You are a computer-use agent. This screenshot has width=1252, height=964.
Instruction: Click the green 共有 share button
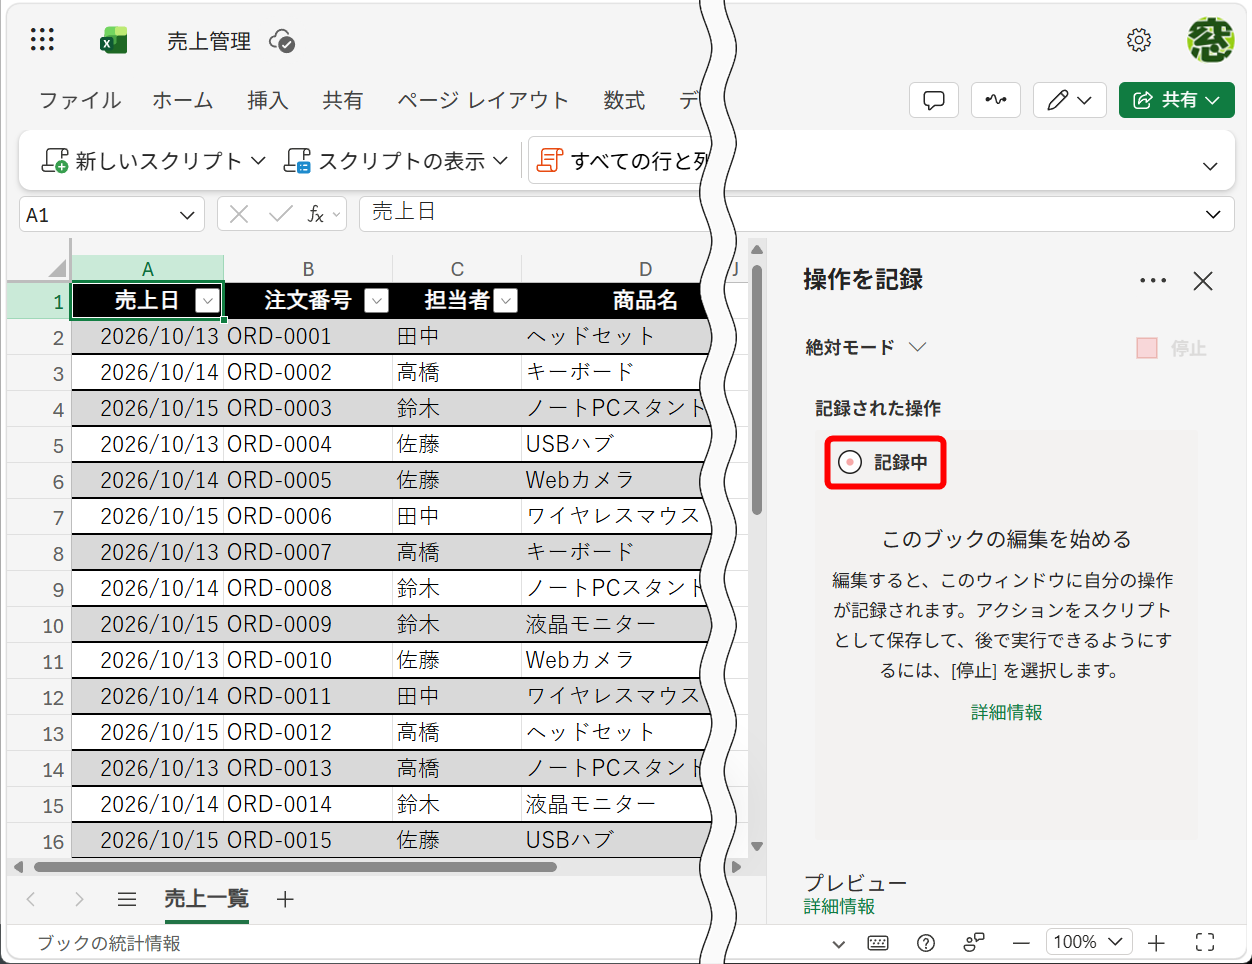point(1176,100)
